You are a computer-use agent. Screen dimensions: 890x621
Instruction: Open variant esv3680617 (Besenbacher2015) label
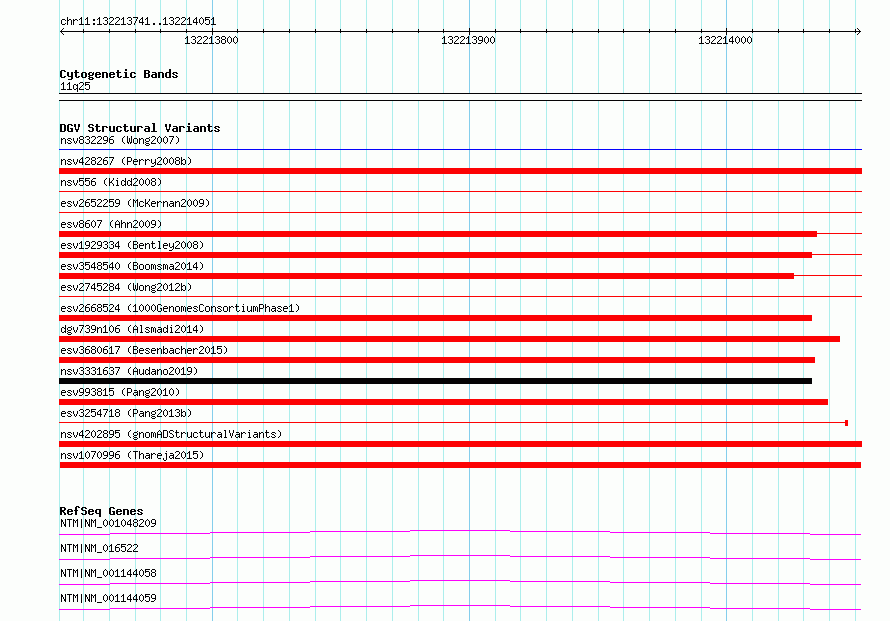pyautogui.click(x=144, y=350)
